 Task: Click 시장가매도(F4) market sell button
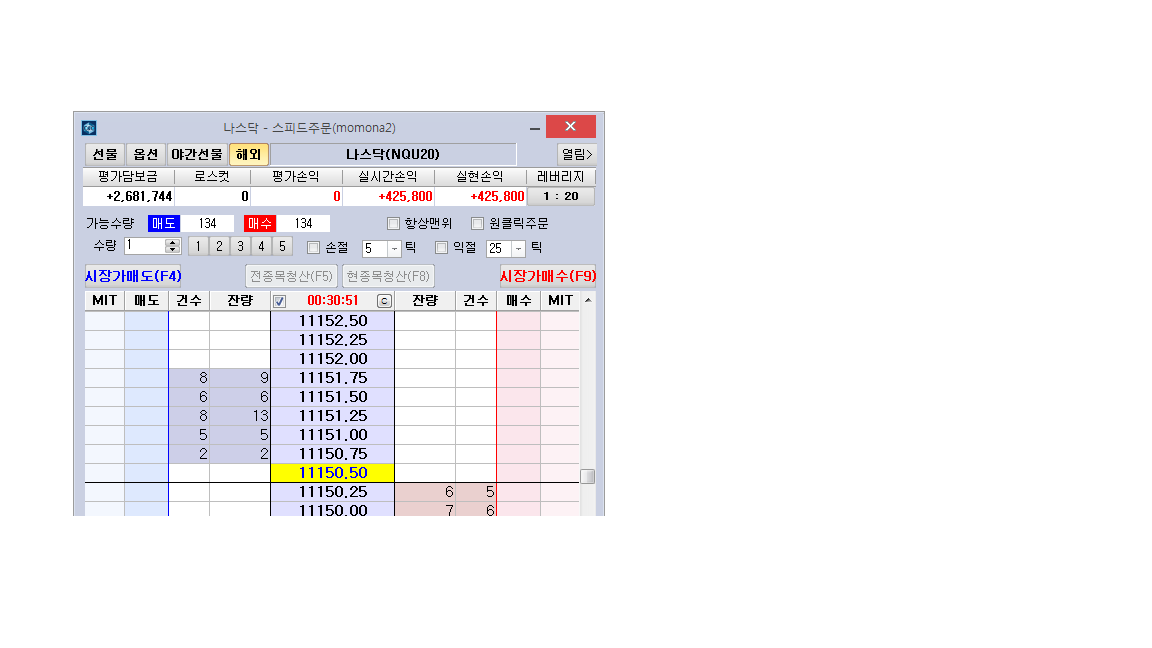click(x=133, y=276)
